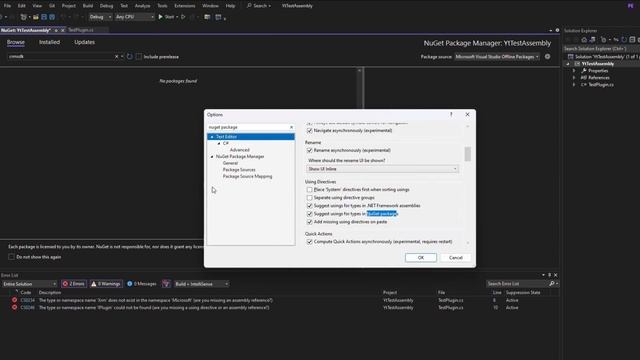Screen dimensions: 640x360
Task: Open the Build + IntelliSense dropdown
Action: pos(202,284)
